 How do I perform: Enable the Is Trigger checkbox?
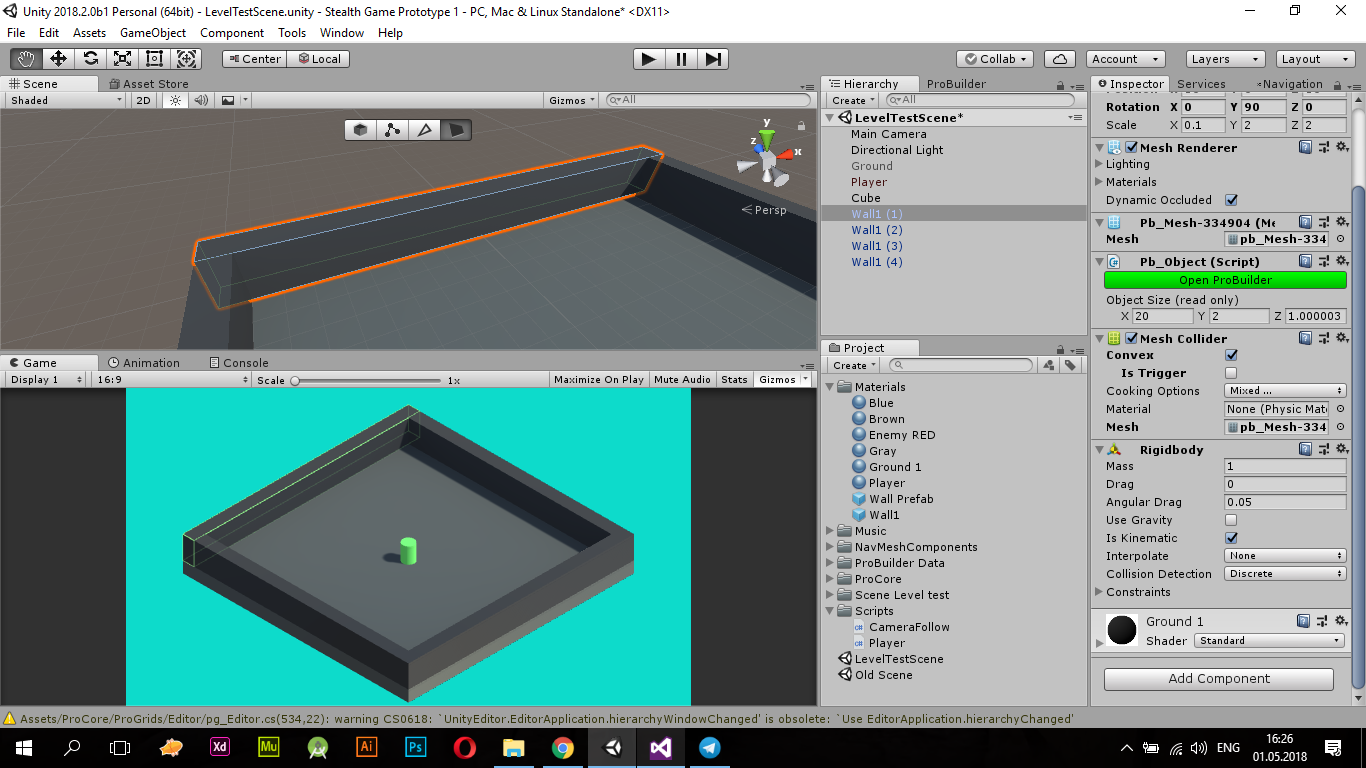click(1231, 373)
